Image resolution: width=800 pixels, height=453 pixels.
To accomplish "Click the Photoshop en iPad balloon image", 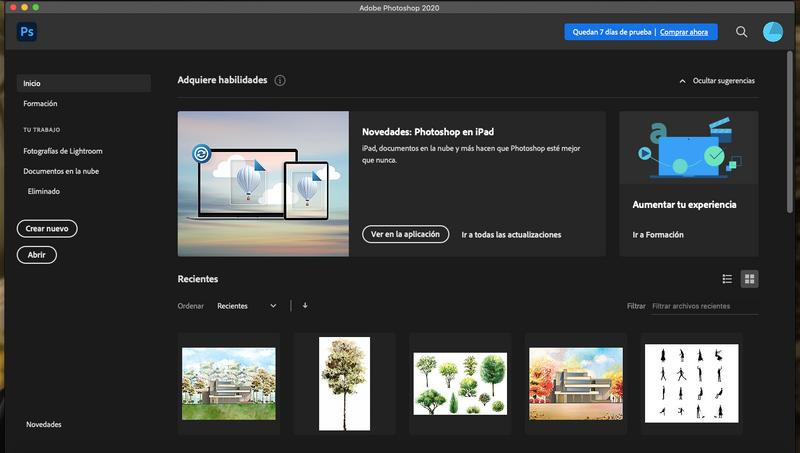I will coord(263,184).
